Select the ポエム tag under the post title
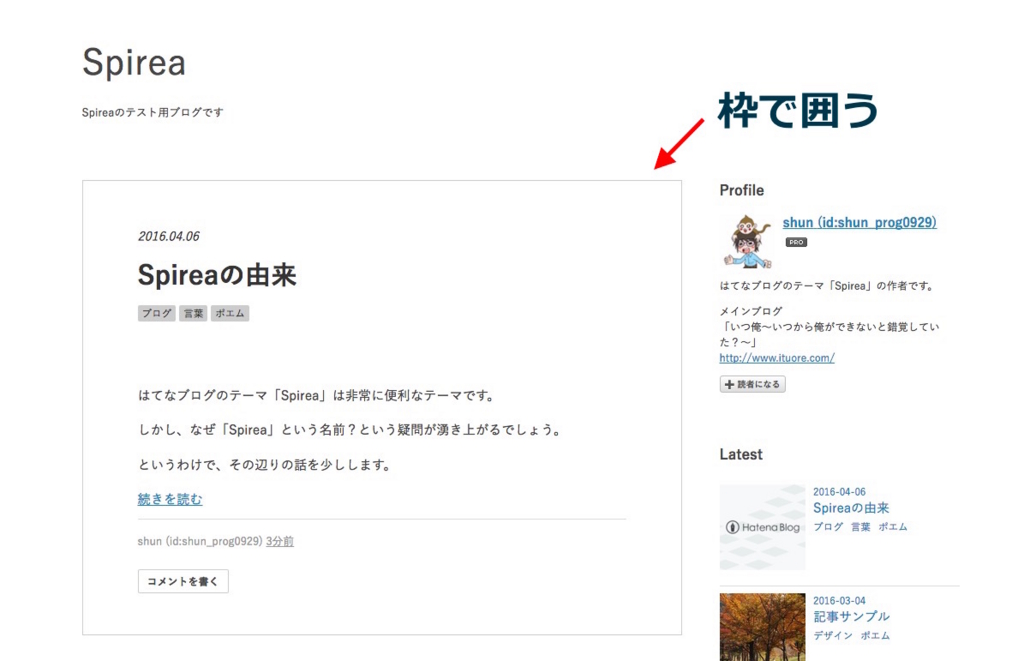The image size is (1024, 661). (x=230, y=314)
